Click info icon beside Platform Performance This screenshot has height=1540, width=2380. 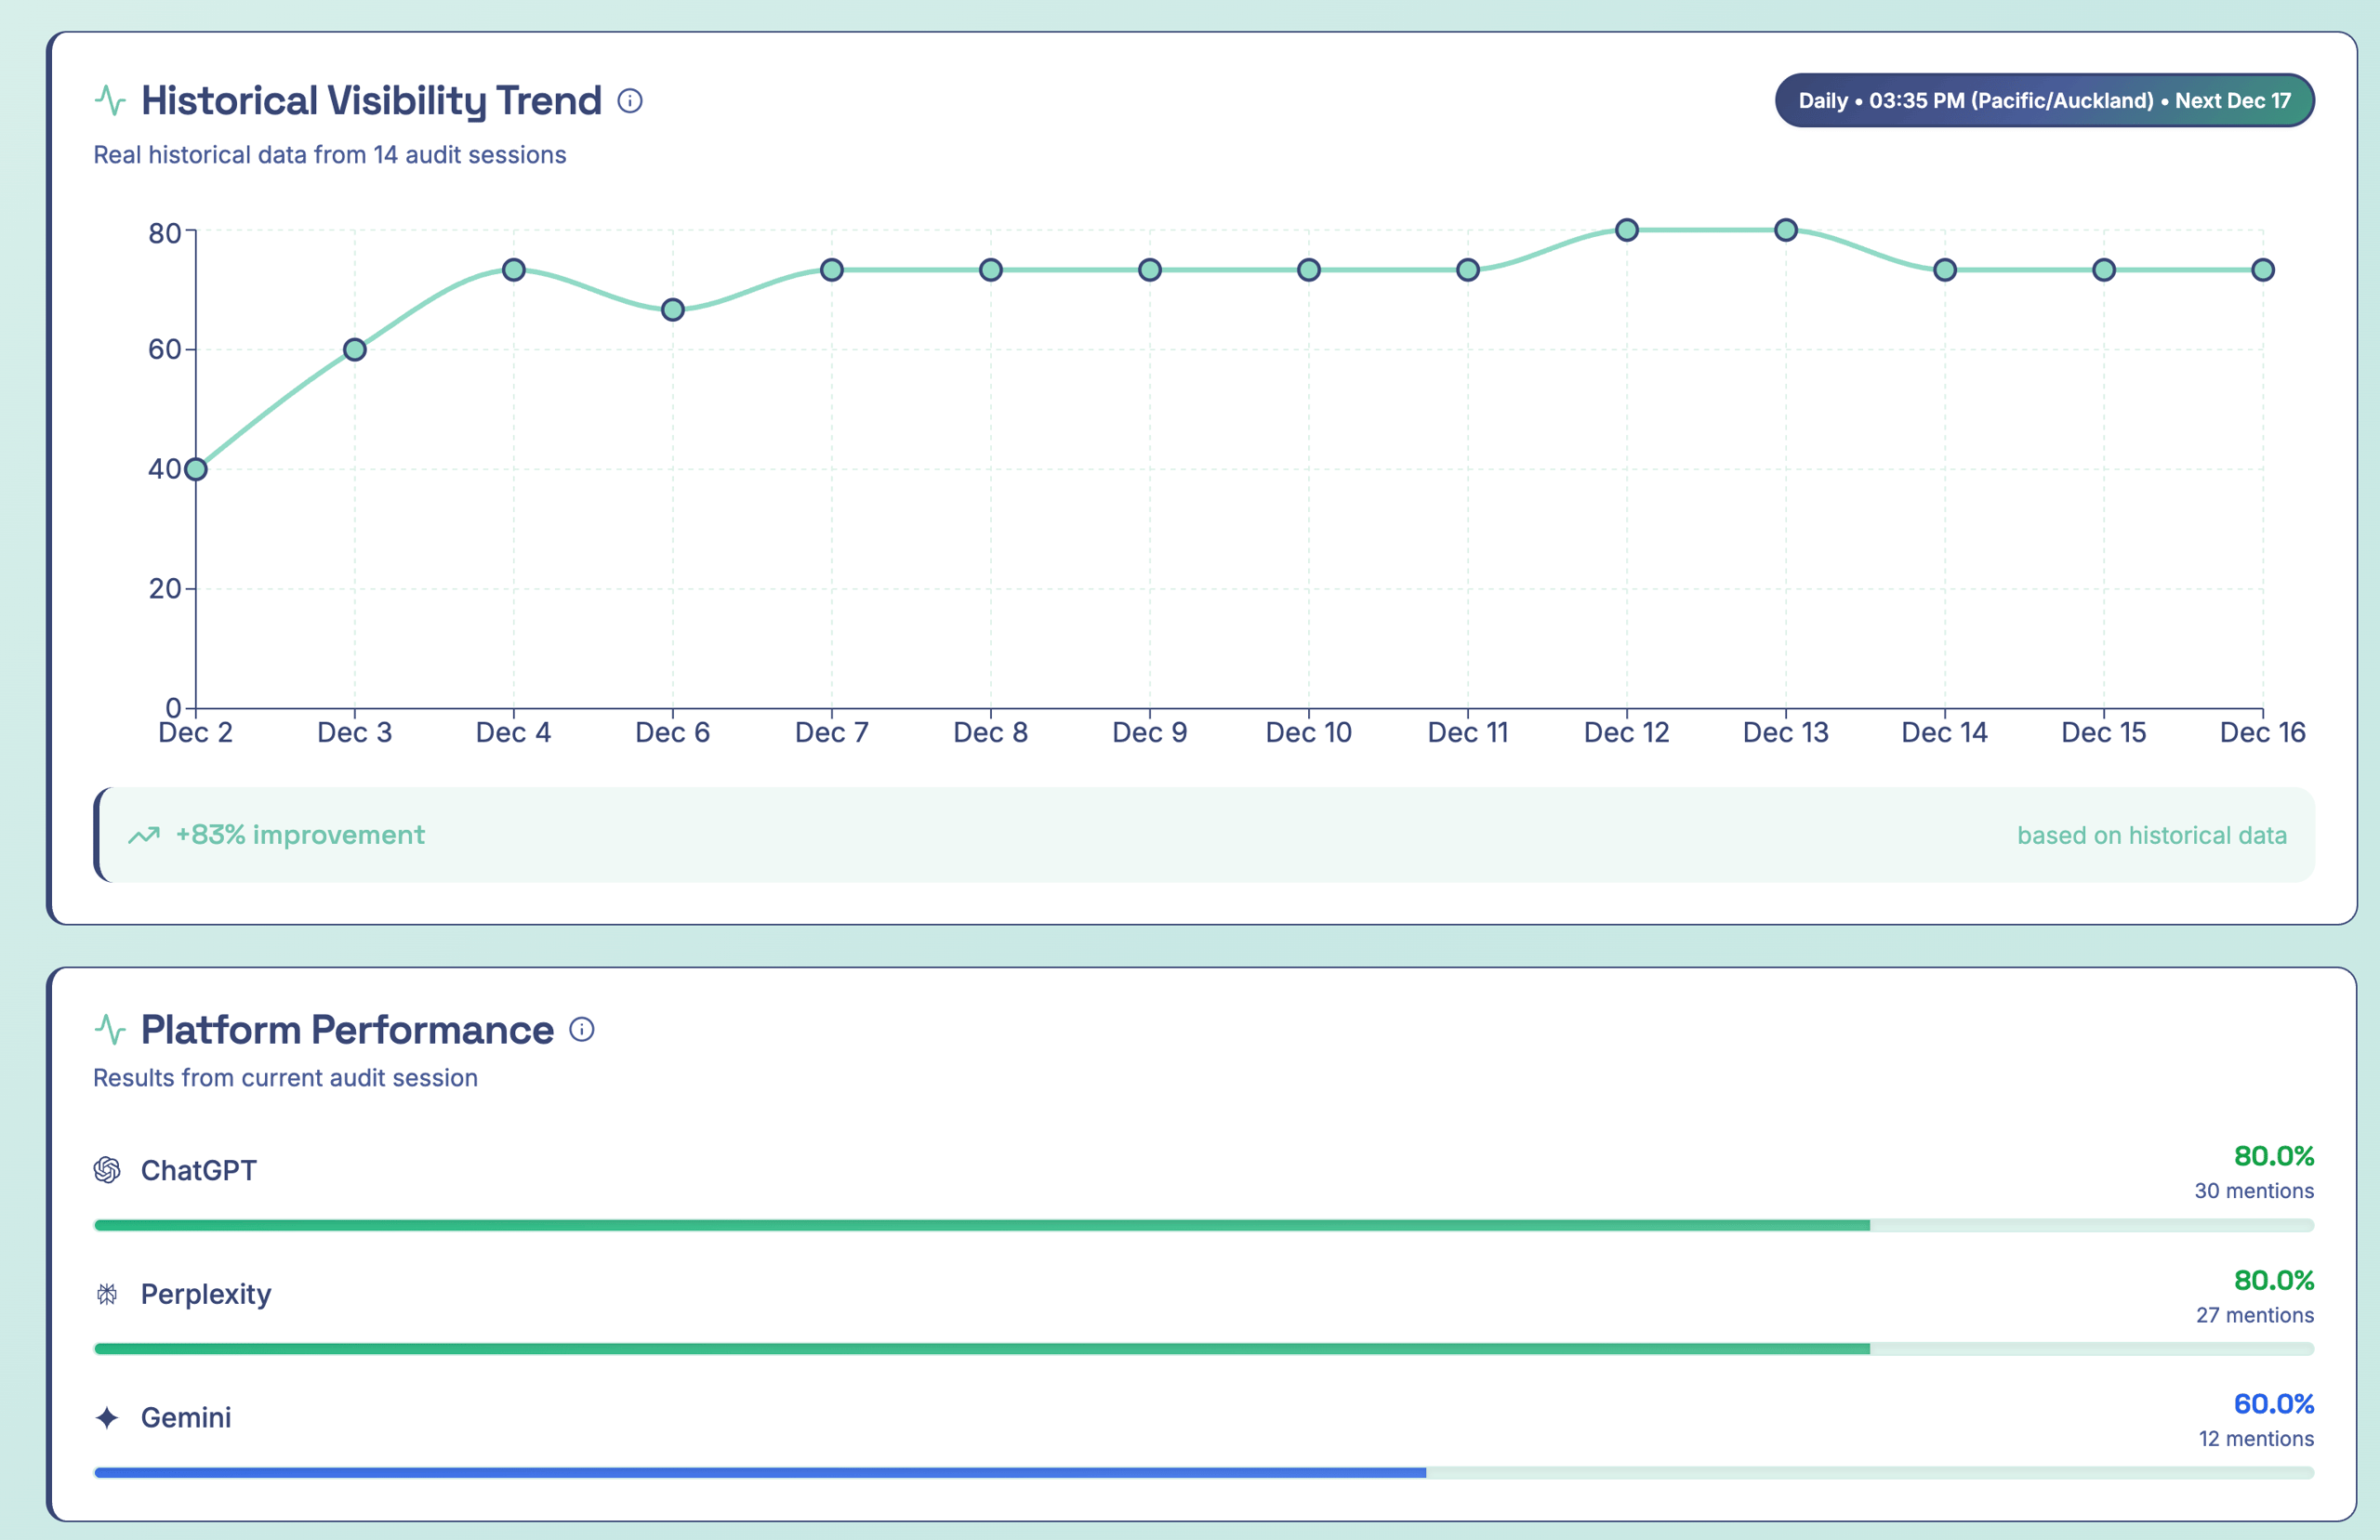coord(582,1030)
